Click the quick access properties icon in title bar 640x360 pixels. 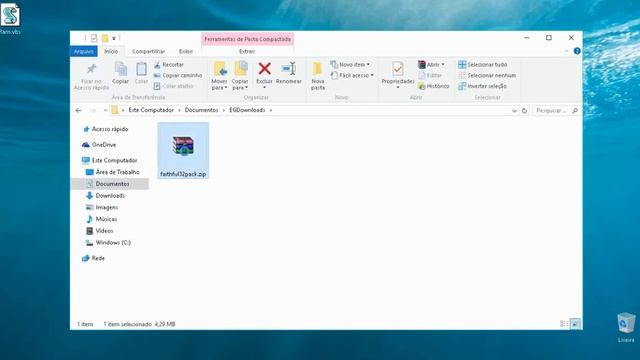pyautogui.click(x=94, y=38)
